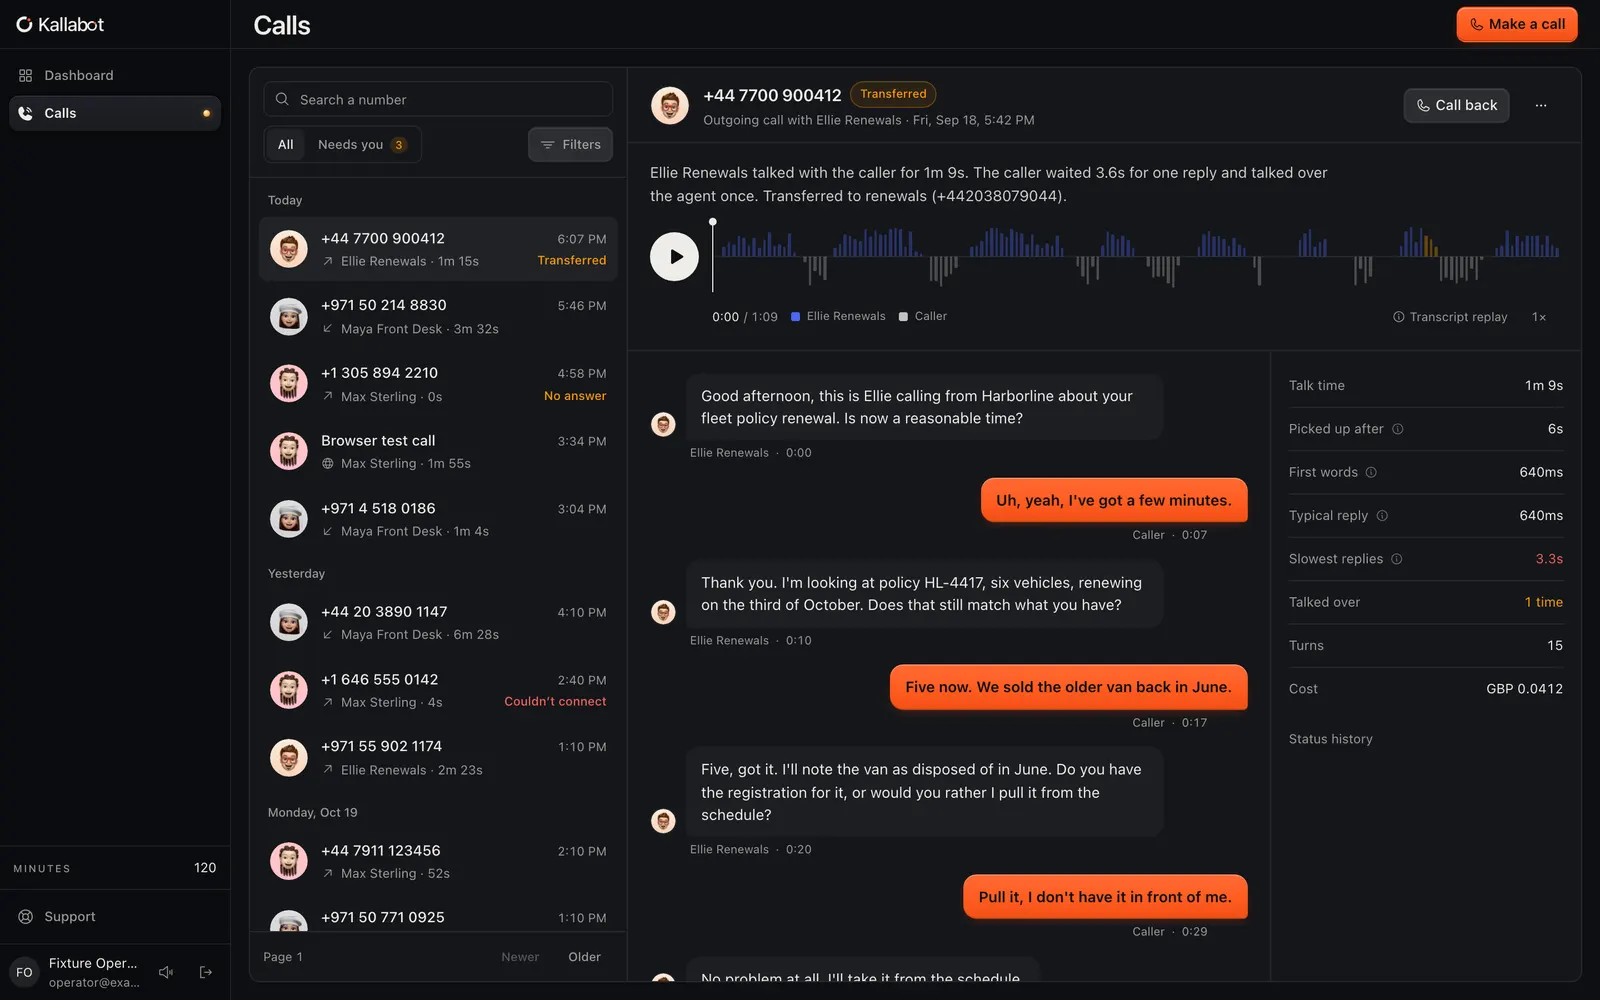
Task: Click the mute sound icon in sidebar
Action: pos(166,972)
